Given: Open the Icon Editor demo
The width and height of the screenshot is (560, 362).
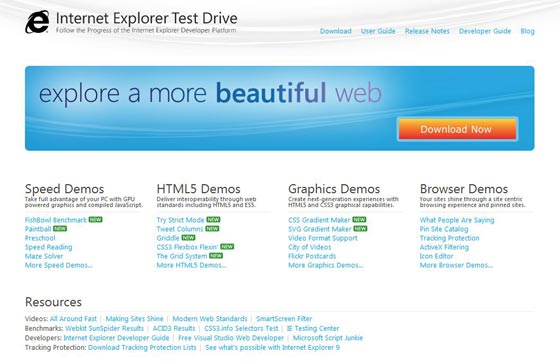Looking at the screenshot, I should [x=436, y=256].
